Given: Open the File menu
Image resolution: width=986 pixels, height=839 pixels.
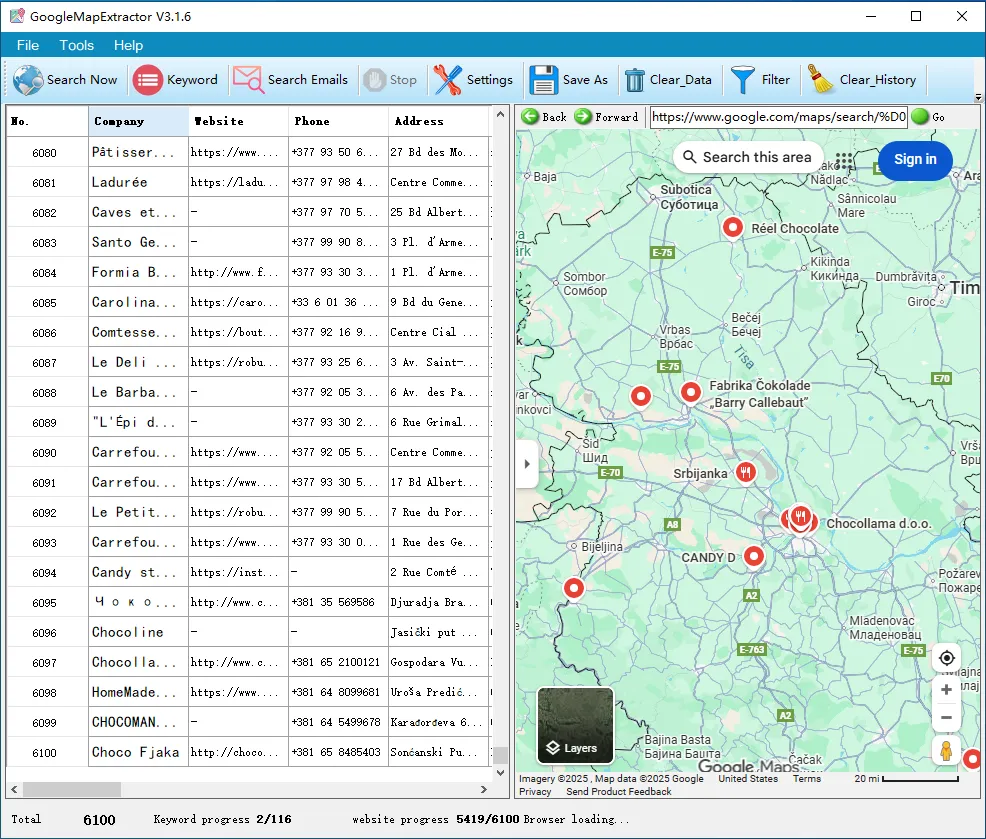Looking at the screenshot, I should pyautogui.click(x=27, y=45).
